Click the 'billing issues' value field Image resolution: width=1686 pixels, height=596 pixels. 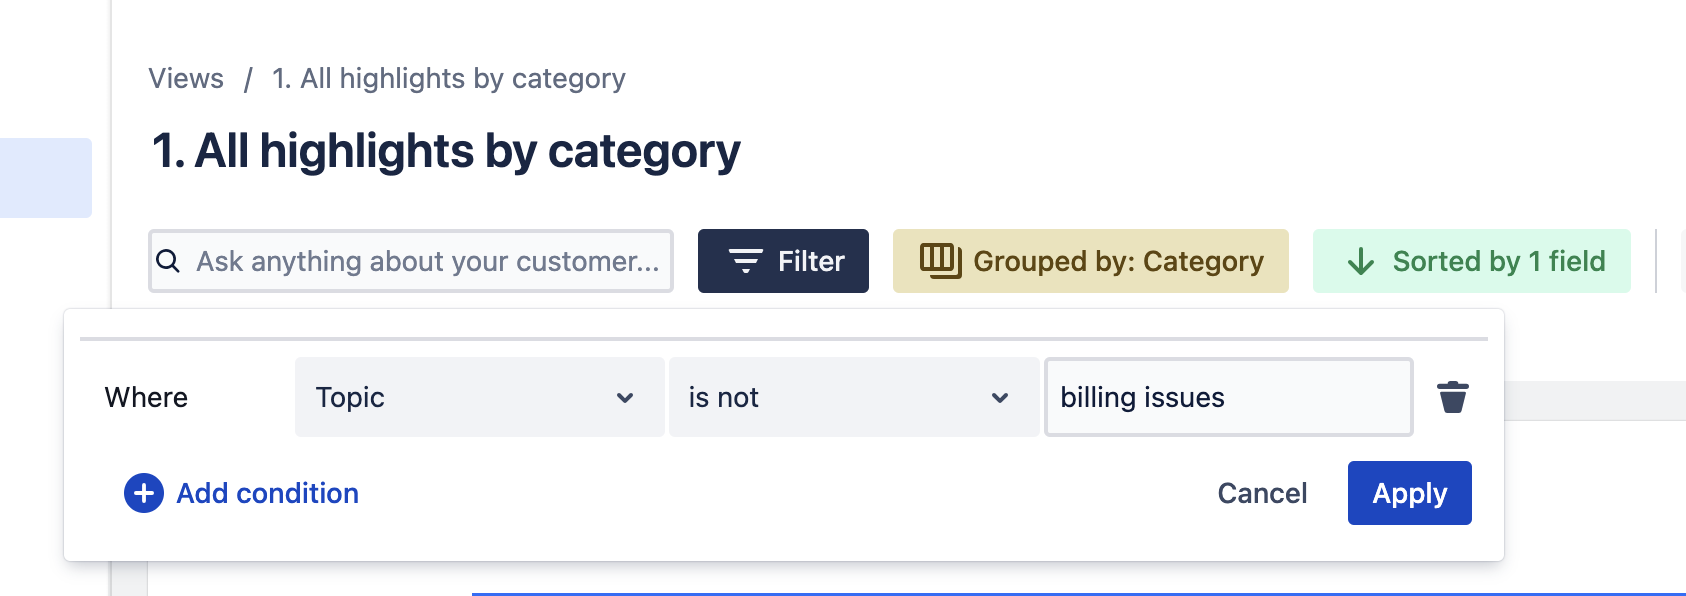(1228, 397)
